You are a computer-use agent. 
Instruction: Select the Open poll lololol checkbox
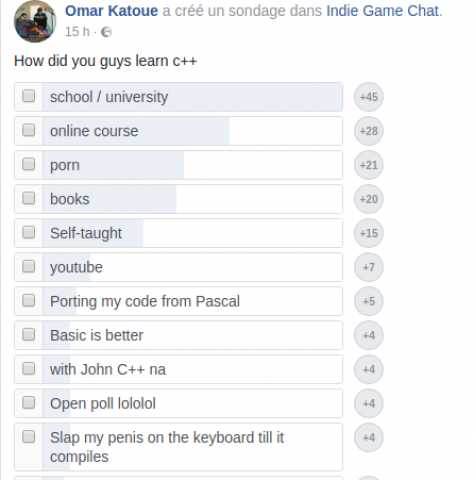point(29,403)
